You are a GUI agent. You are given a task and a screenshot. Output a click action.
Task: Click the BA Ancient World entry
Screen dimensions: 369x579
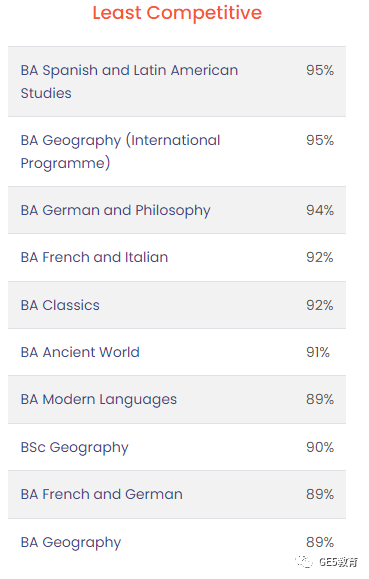[80, 352]
